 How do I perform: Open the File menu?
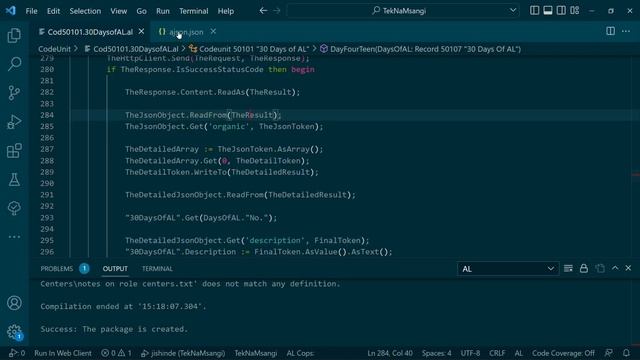click(x=31, y=11)
